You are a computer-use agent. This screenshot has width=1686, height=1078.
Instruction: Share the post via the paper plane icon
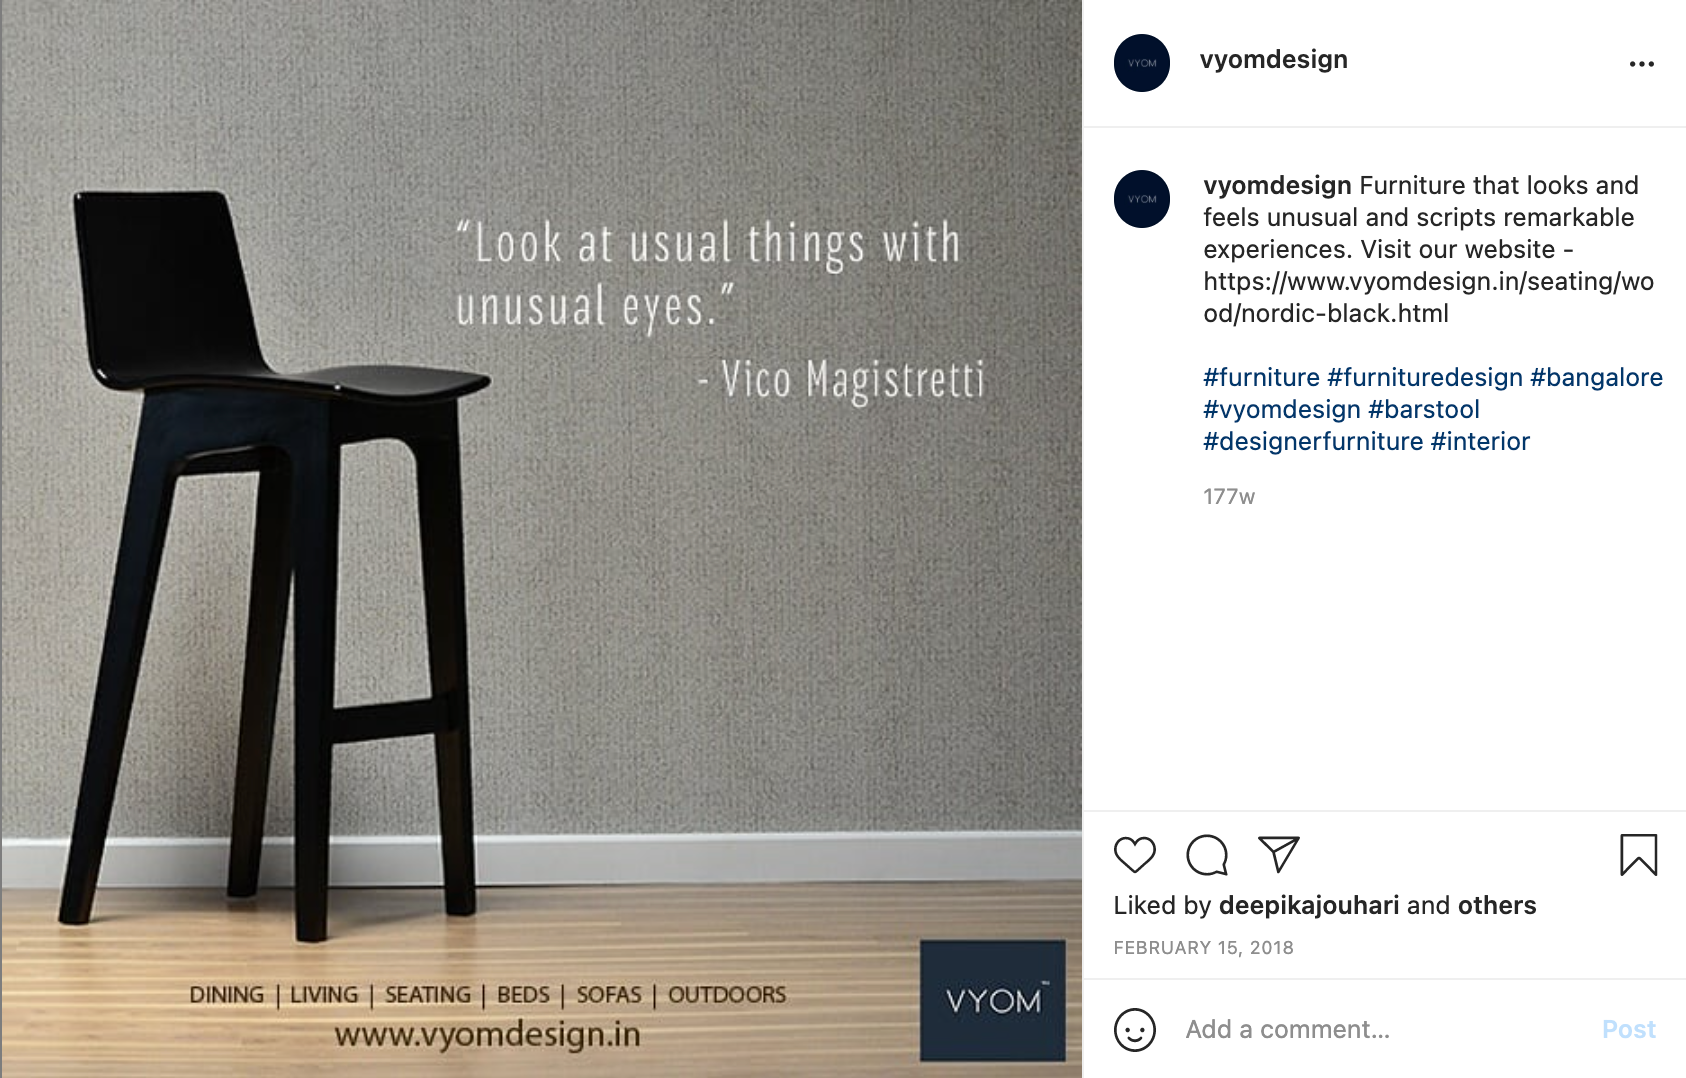point(1278,854)
